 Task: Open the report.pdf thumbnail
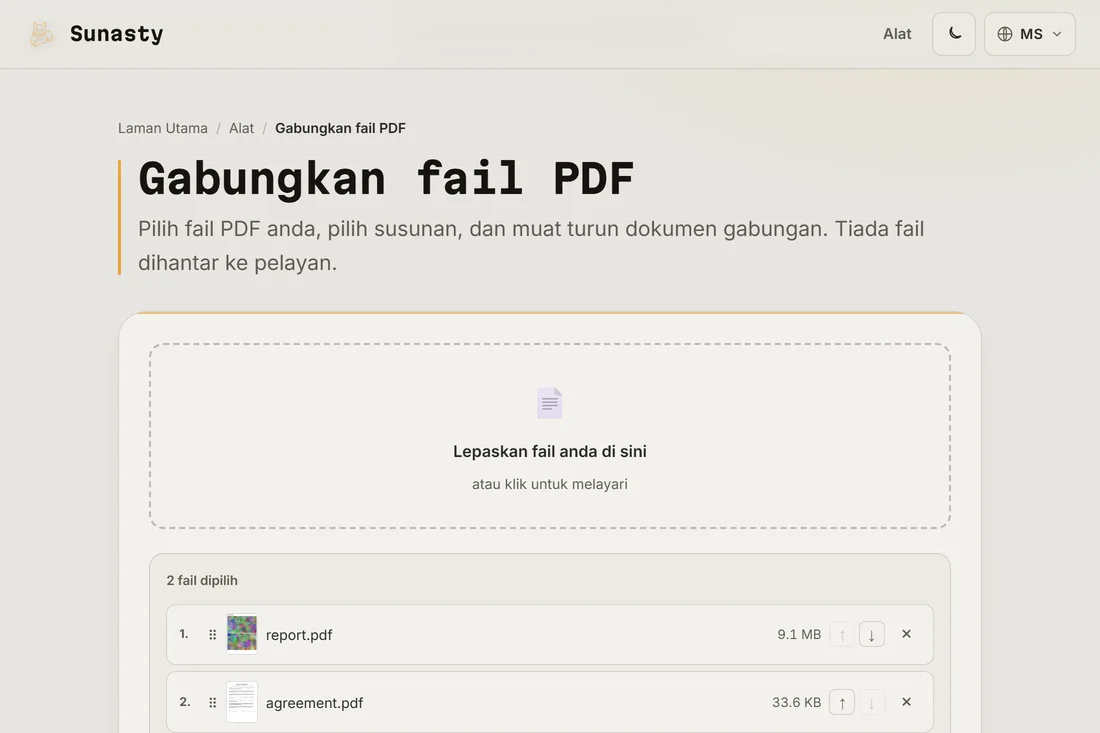242,633
